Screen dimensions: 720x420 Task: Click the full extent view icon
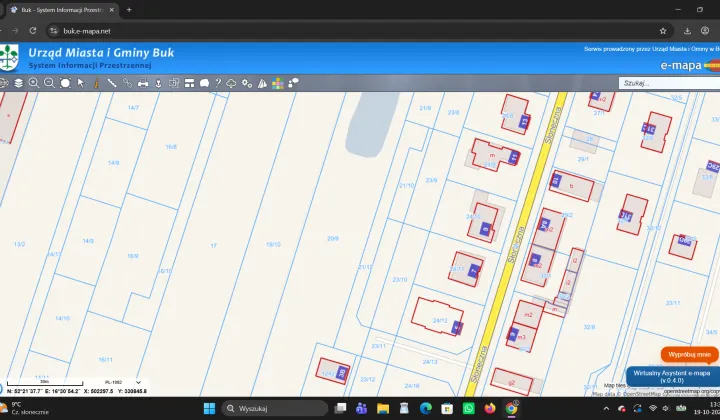point(65,83)
